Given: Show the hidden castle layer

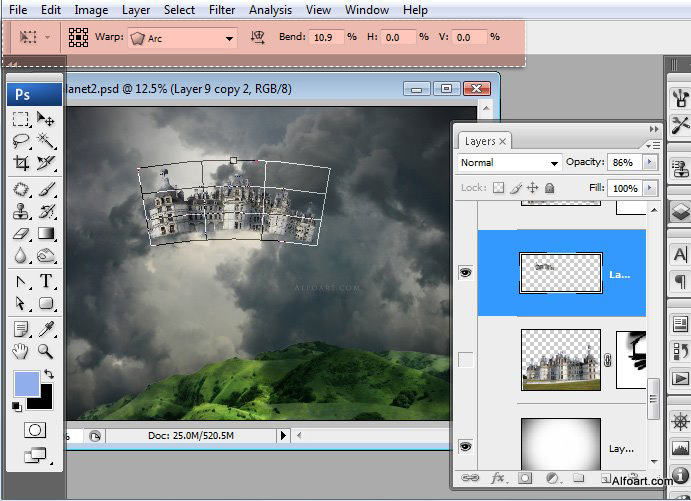Looking at the screenshot, I should pyautogui.click(x=466, y=359).
